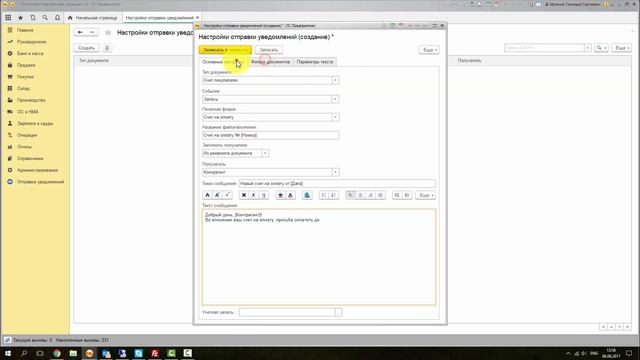Open search magnifier in top toolbar
The height and width of the screenshot is (360, 640).
[x=45, y=18]
